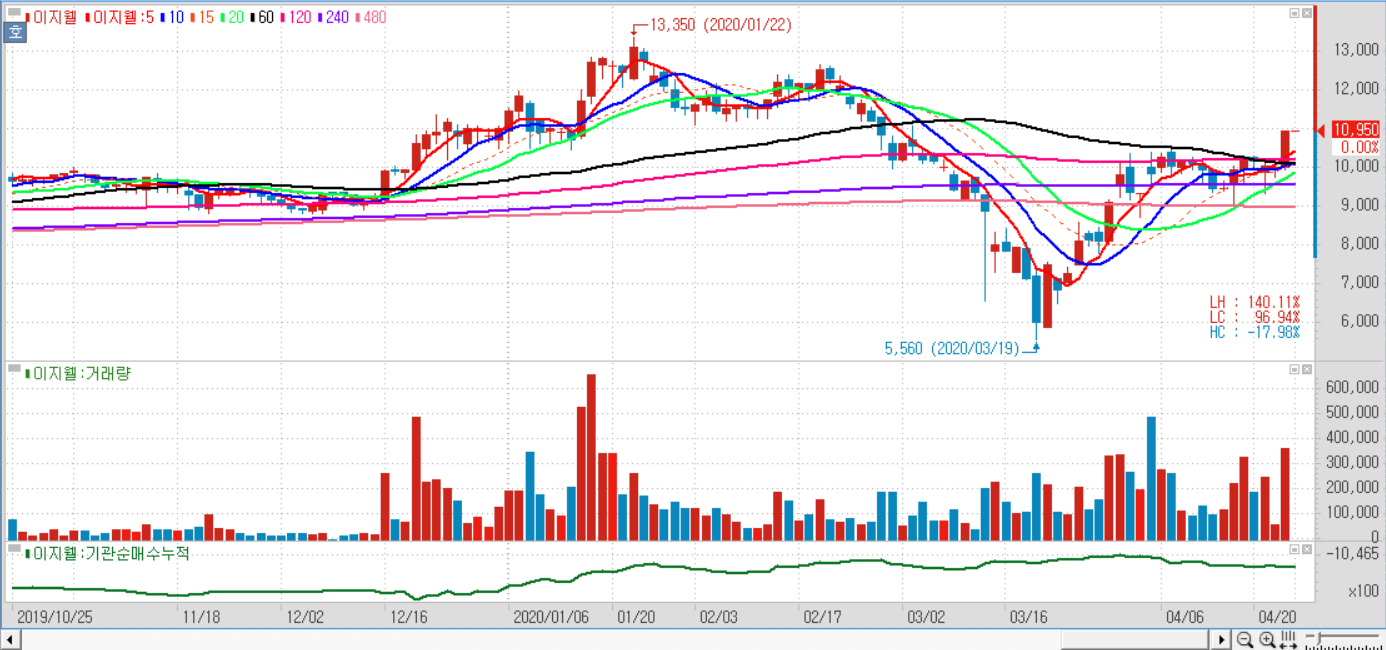Screen dimensions: 1386x650
Task: Select the 60-day moving average legend
Action: click(x=262, y=18)
